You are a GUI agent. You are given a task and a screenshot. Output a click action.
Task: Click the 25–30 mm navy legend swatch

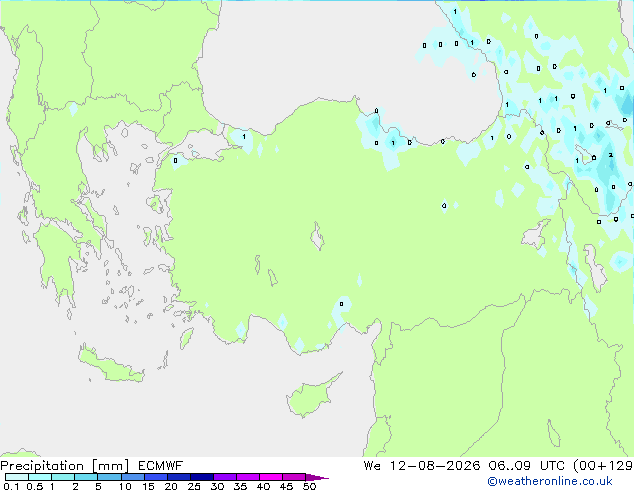pos(201,477)
